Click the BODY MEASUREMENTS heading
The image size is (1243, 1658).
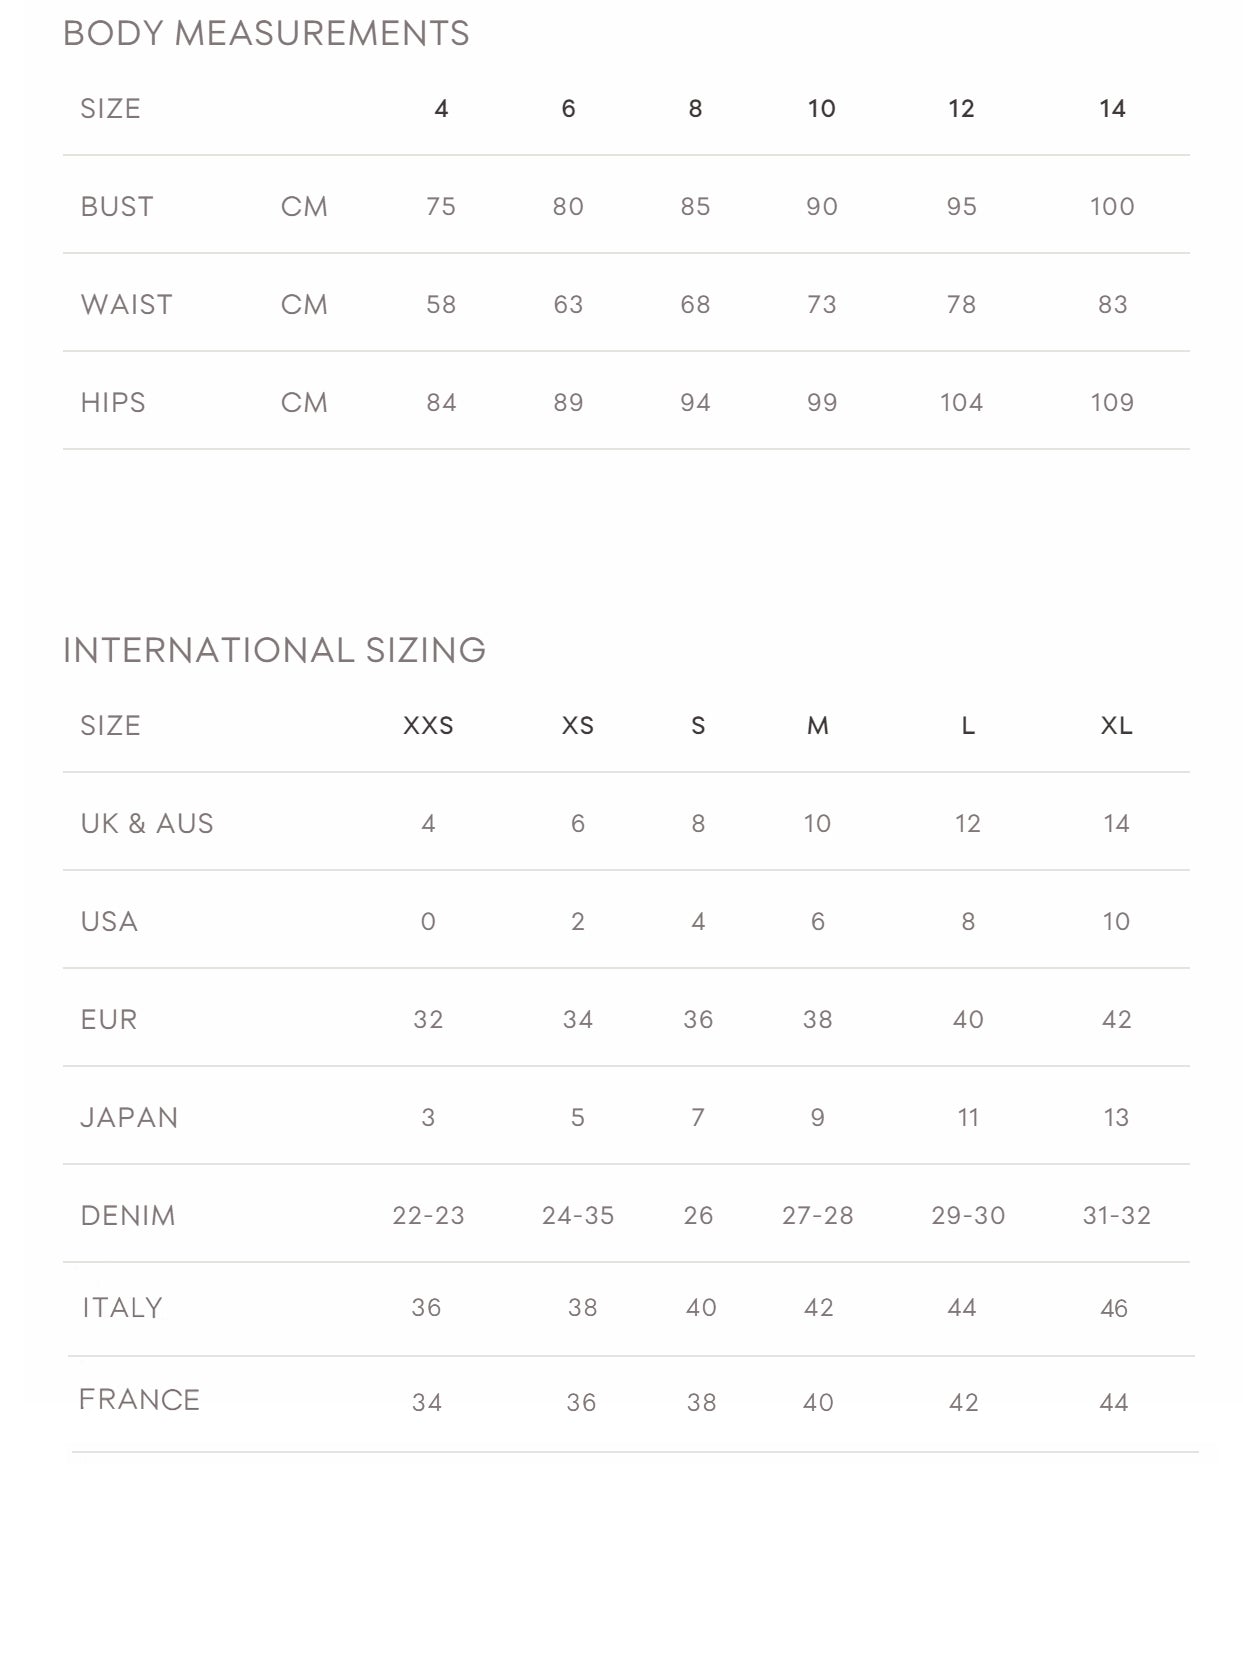click(266, 33)
